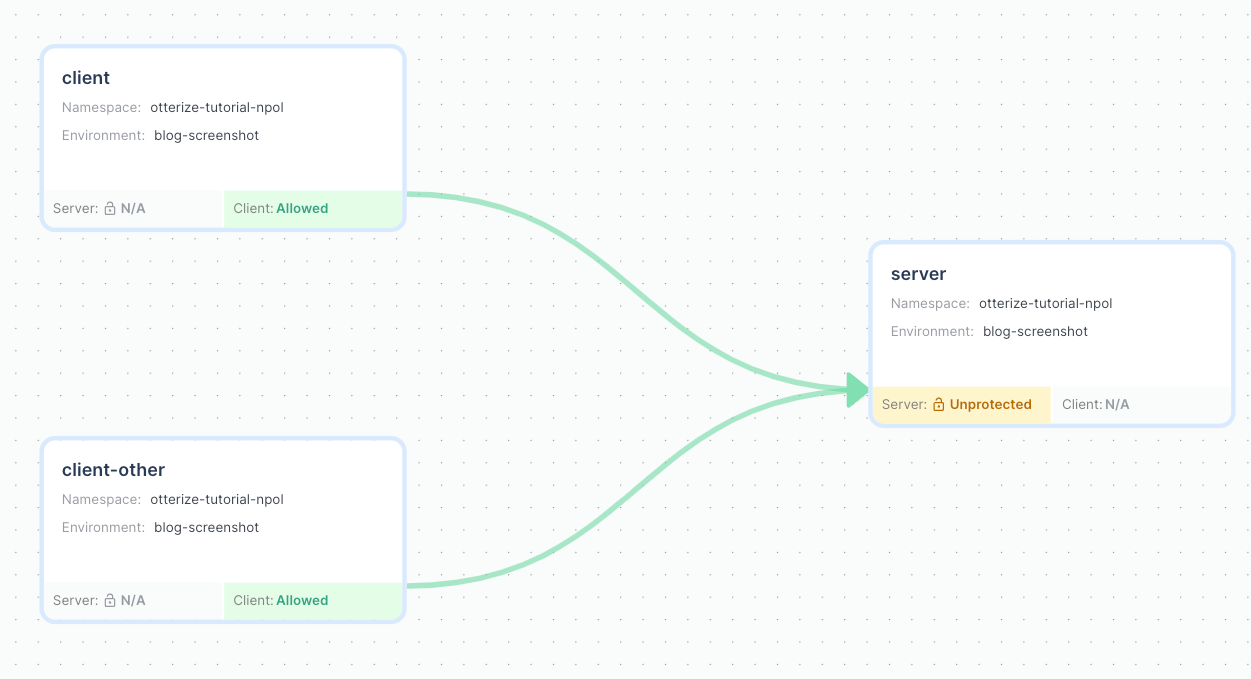The width and height of the screenshot is (1251, 679).
Task: Click 'Server: N/A' status on client card
Action: coord(132,209)
